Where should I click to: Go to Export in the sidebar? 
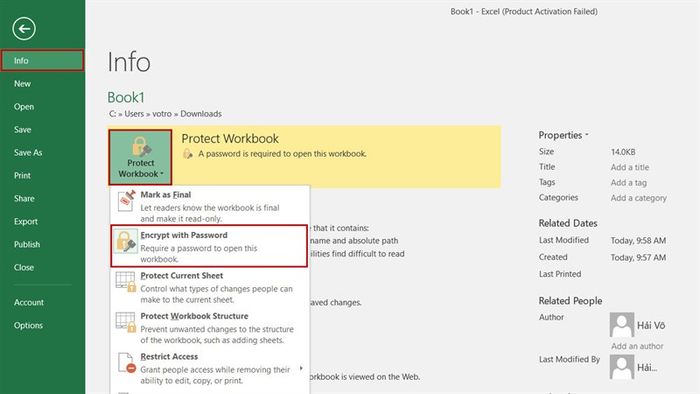tap(25, 221)
